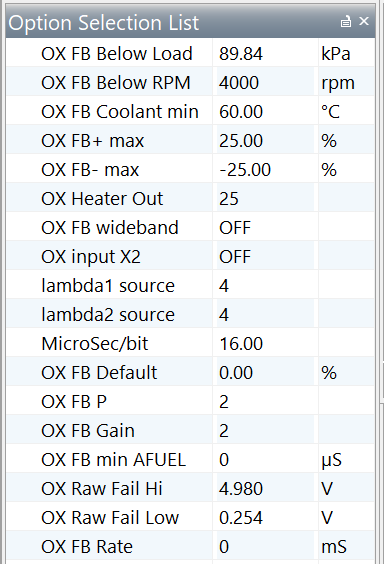Open the lambda1 source value selector
This screenshot has width=384, height=564.
point(265,286)
